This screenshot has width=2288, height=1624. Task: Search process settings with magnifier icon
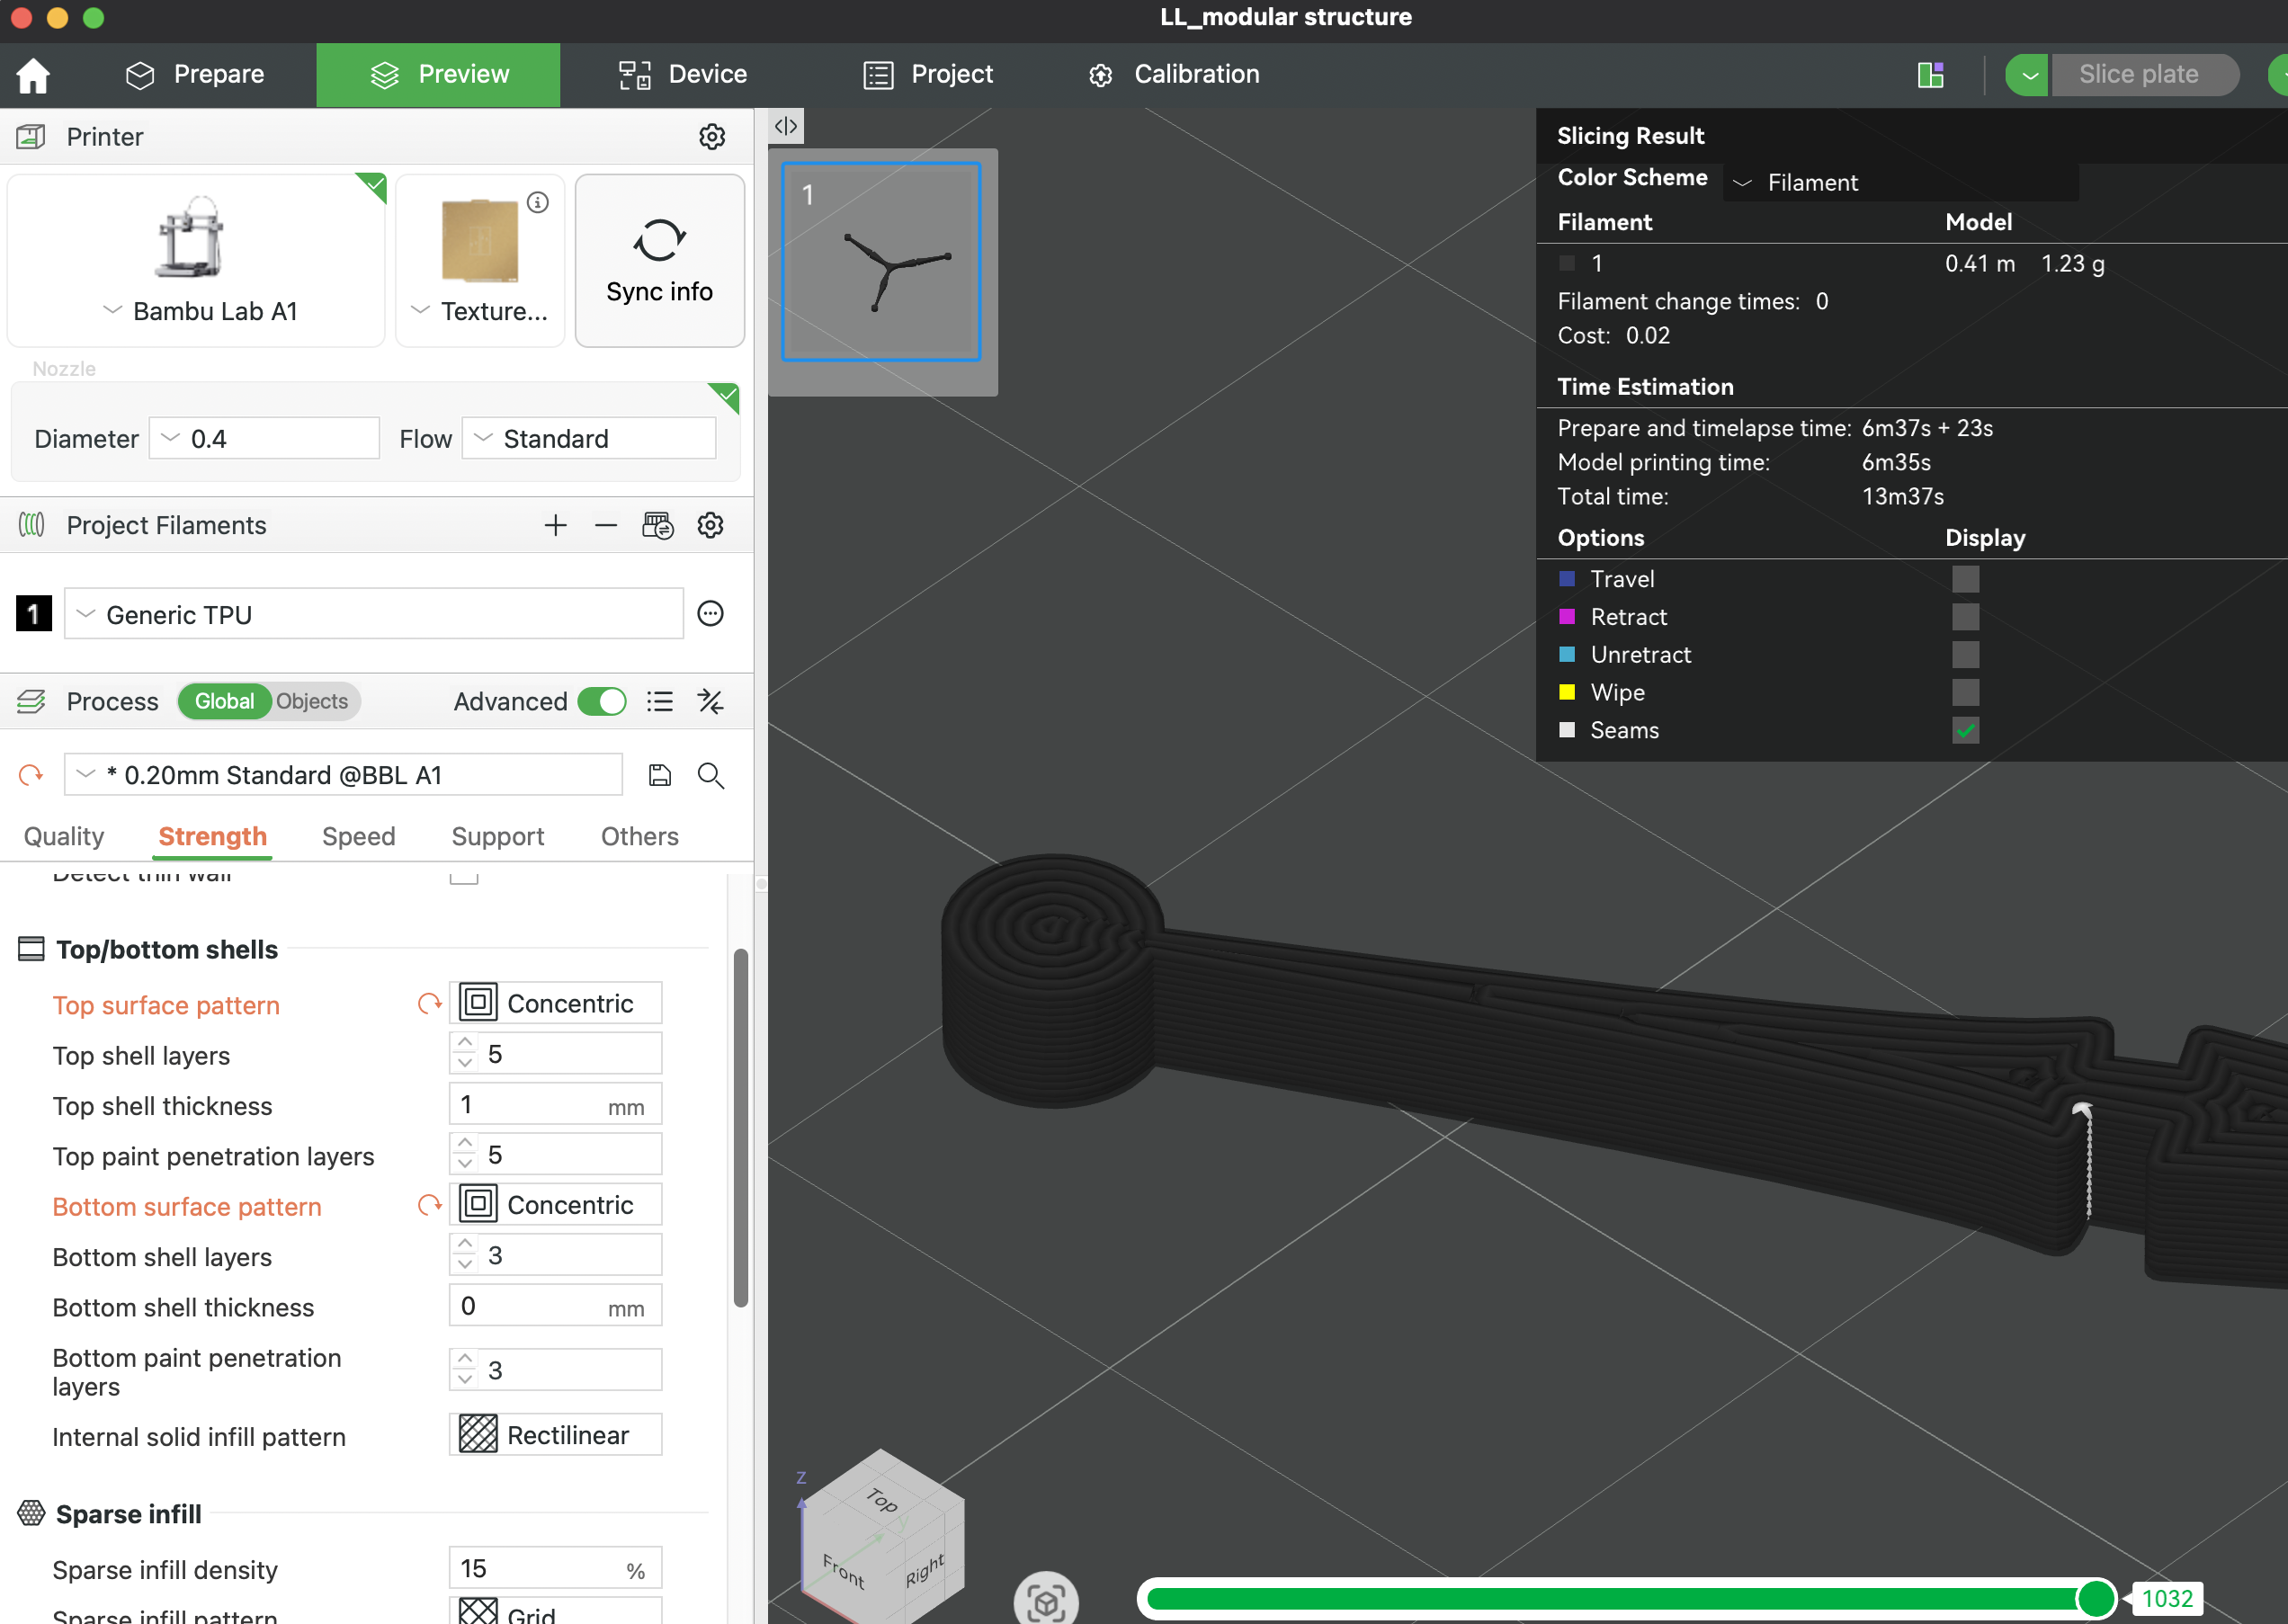click(x=710, y=775)
